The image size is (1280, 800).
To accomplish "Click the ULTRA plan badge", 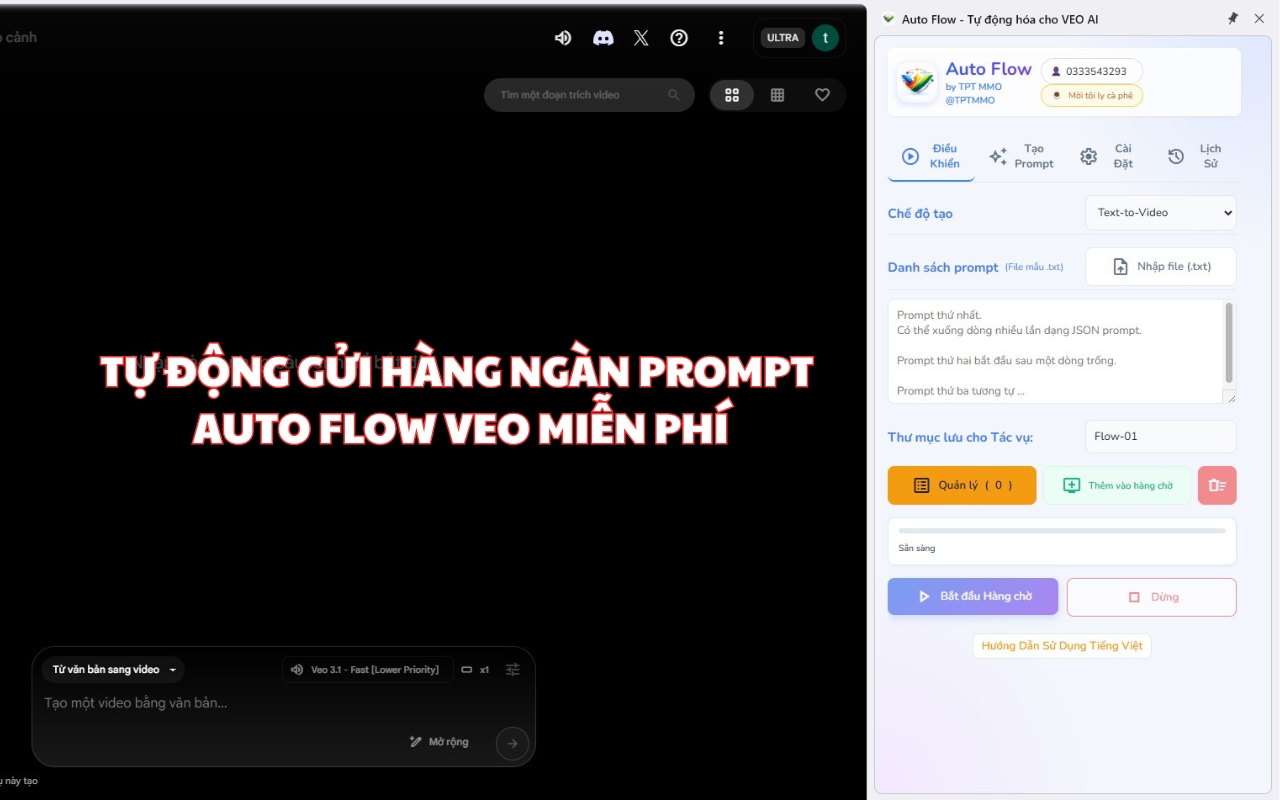I will pos(783,38).
